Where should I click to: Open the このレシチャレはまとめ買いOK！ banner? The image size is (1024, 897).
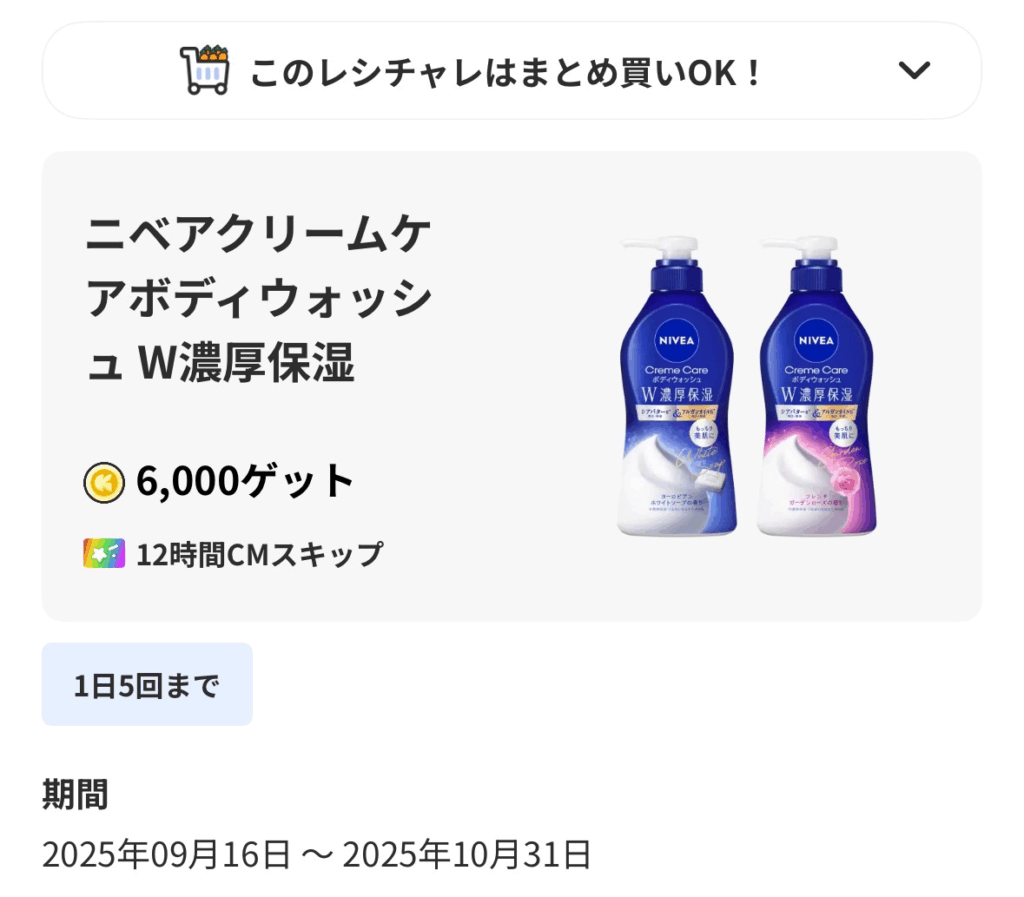[511, 71]
